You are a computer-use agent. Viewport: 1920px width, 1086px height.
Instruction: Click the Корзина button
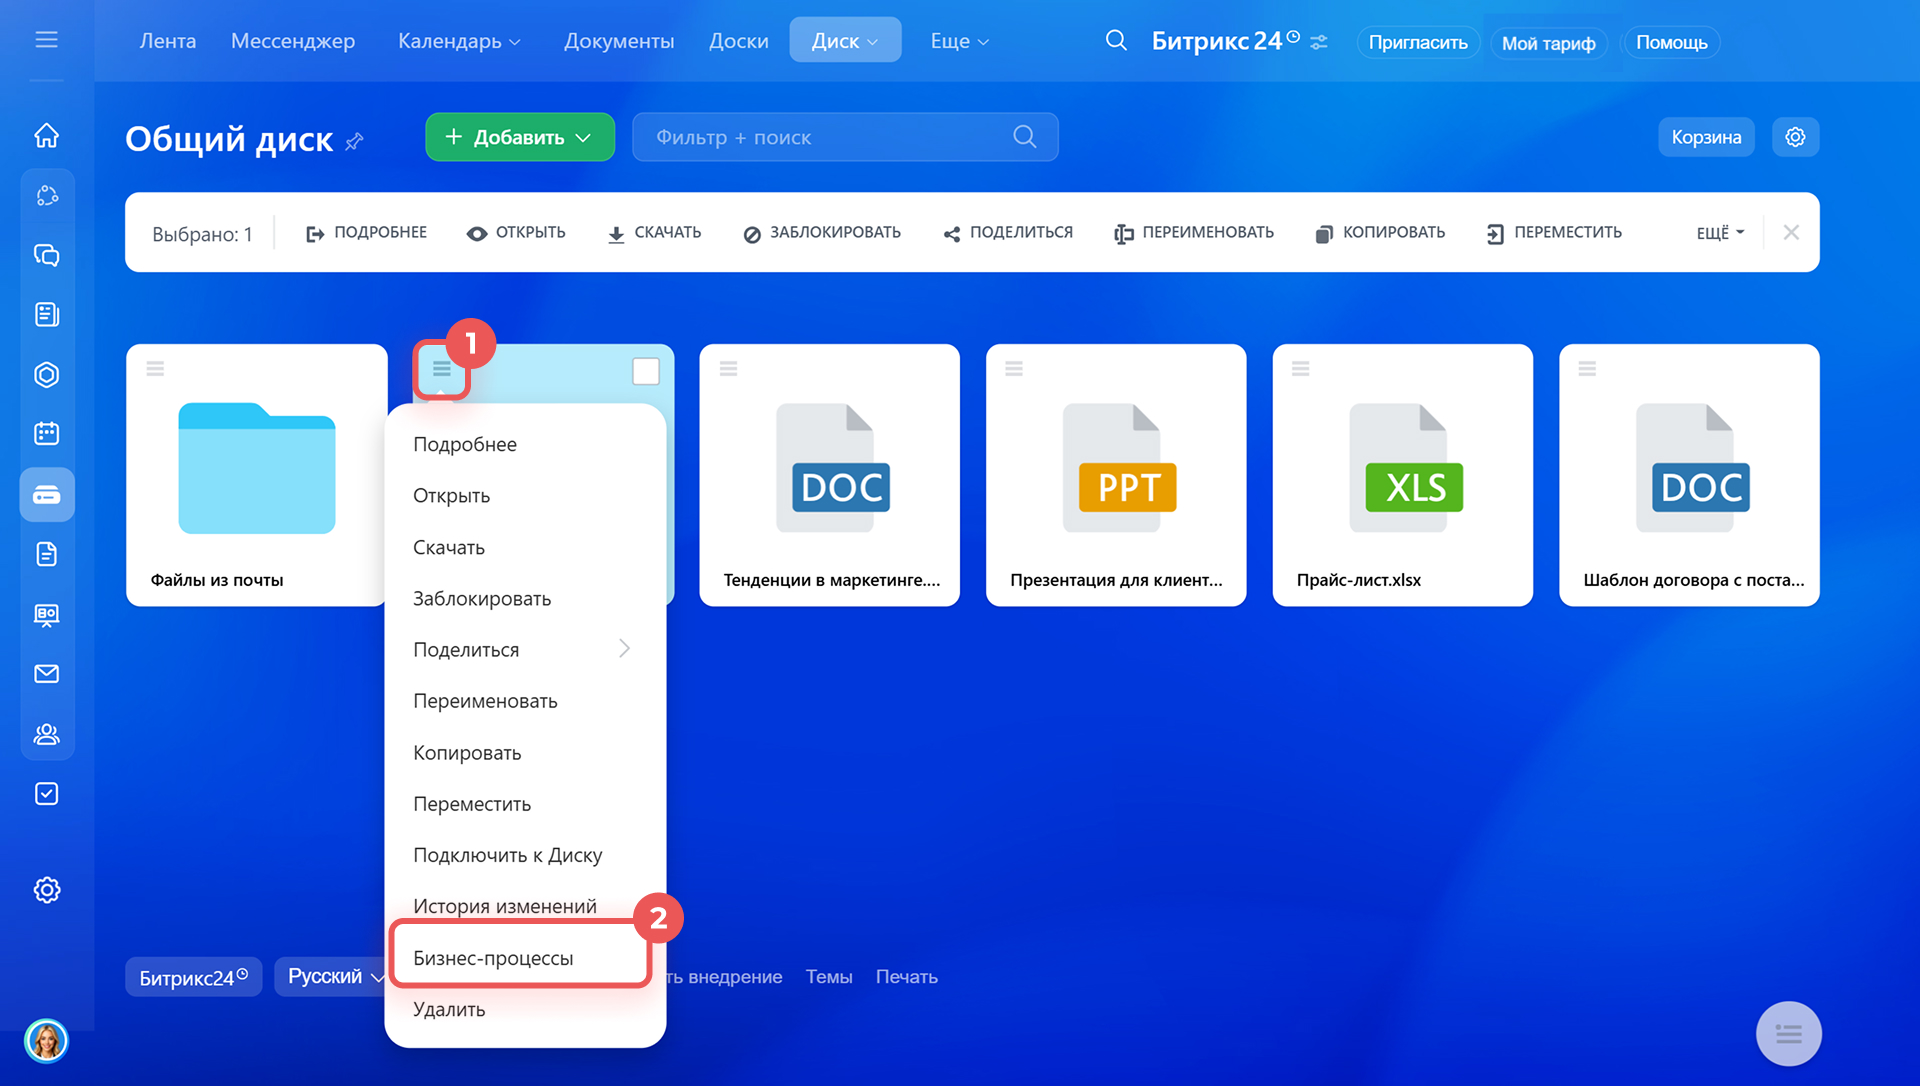click(1705, 137)
